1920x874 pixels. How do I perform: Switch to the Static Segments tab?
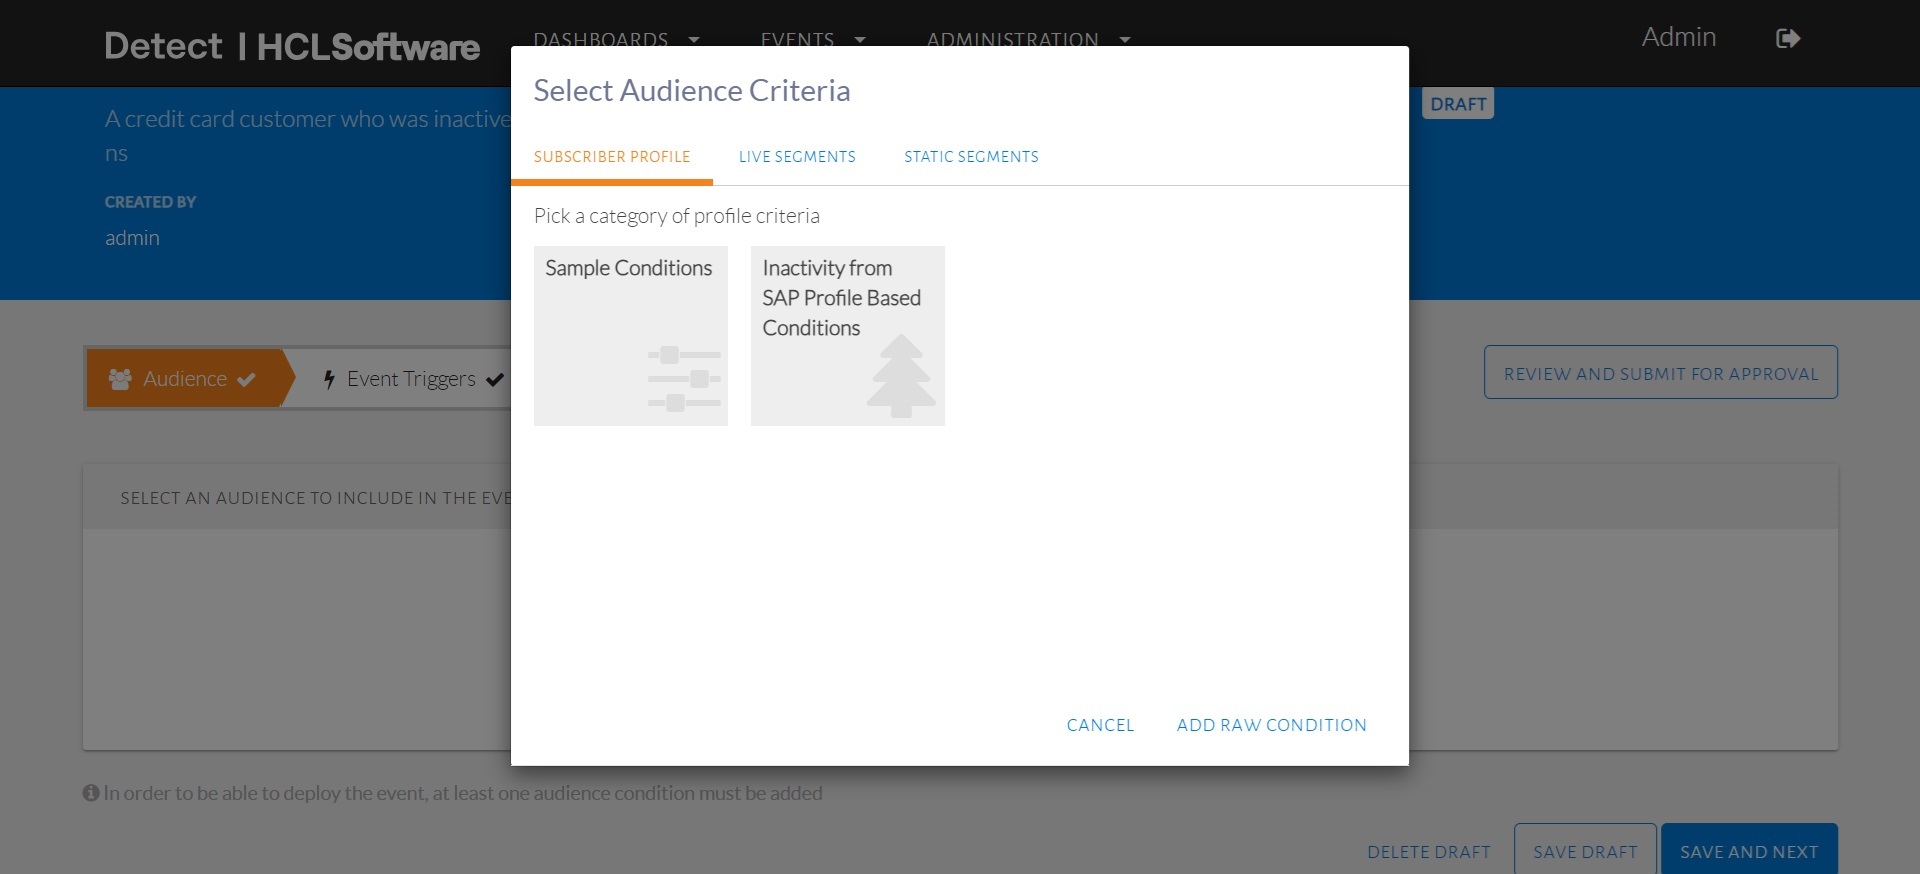(x=971, y=157)
